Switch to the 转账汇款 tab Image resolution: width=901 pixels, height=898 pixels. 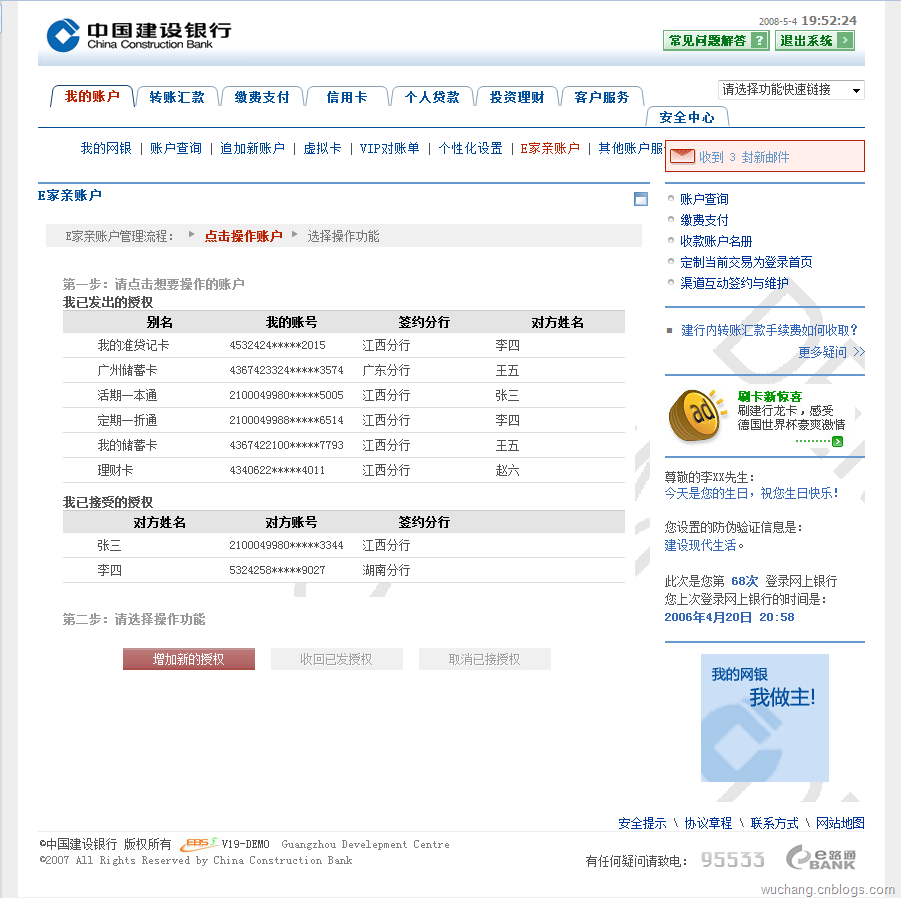pos(177,97)
